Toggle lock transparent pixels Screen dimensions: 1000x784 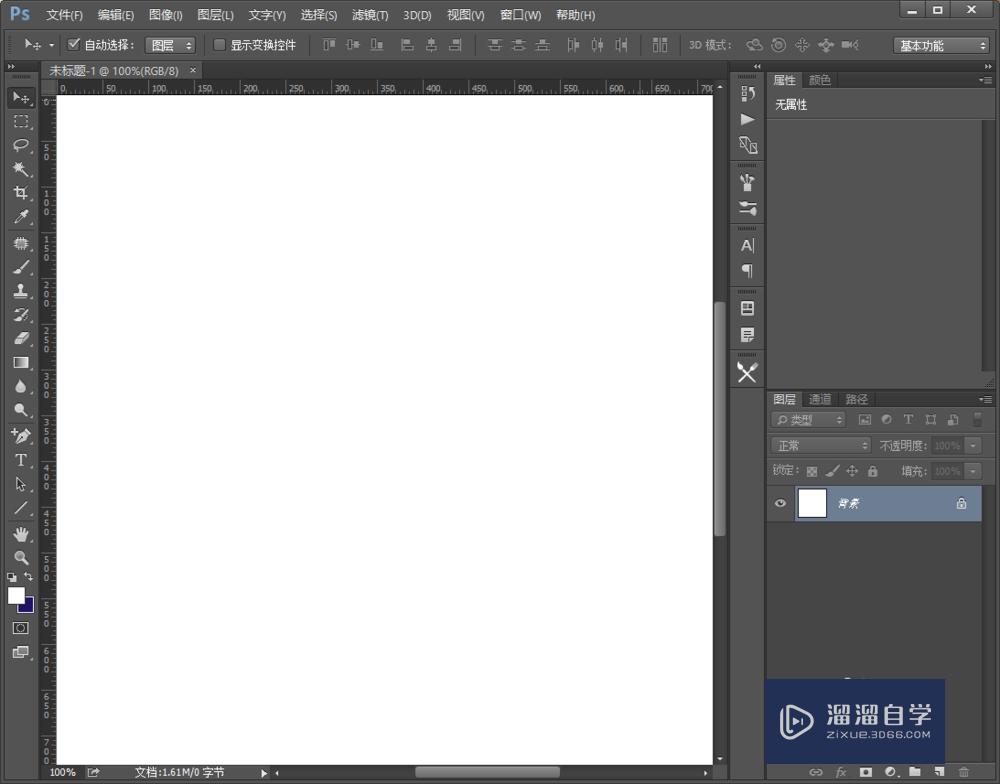[x=812, y=471]
